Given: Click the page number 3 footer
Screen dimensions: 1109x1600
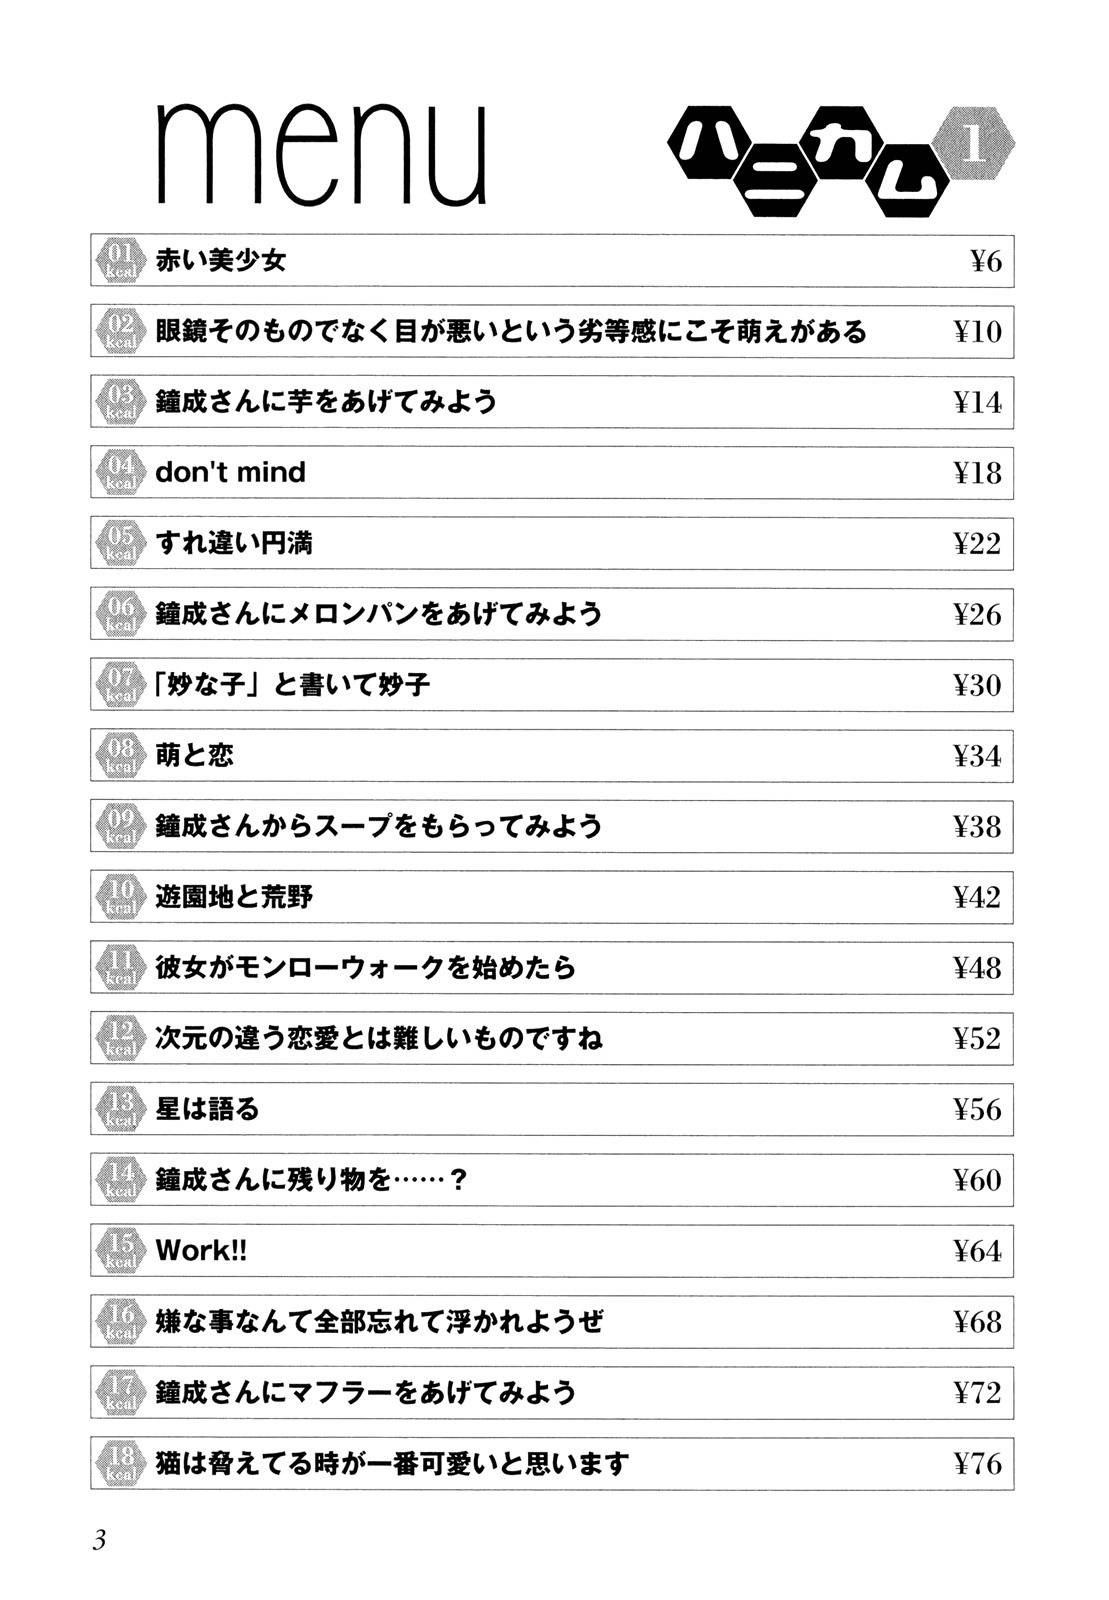Looking at the screenshot, I should click(99, 1541).
